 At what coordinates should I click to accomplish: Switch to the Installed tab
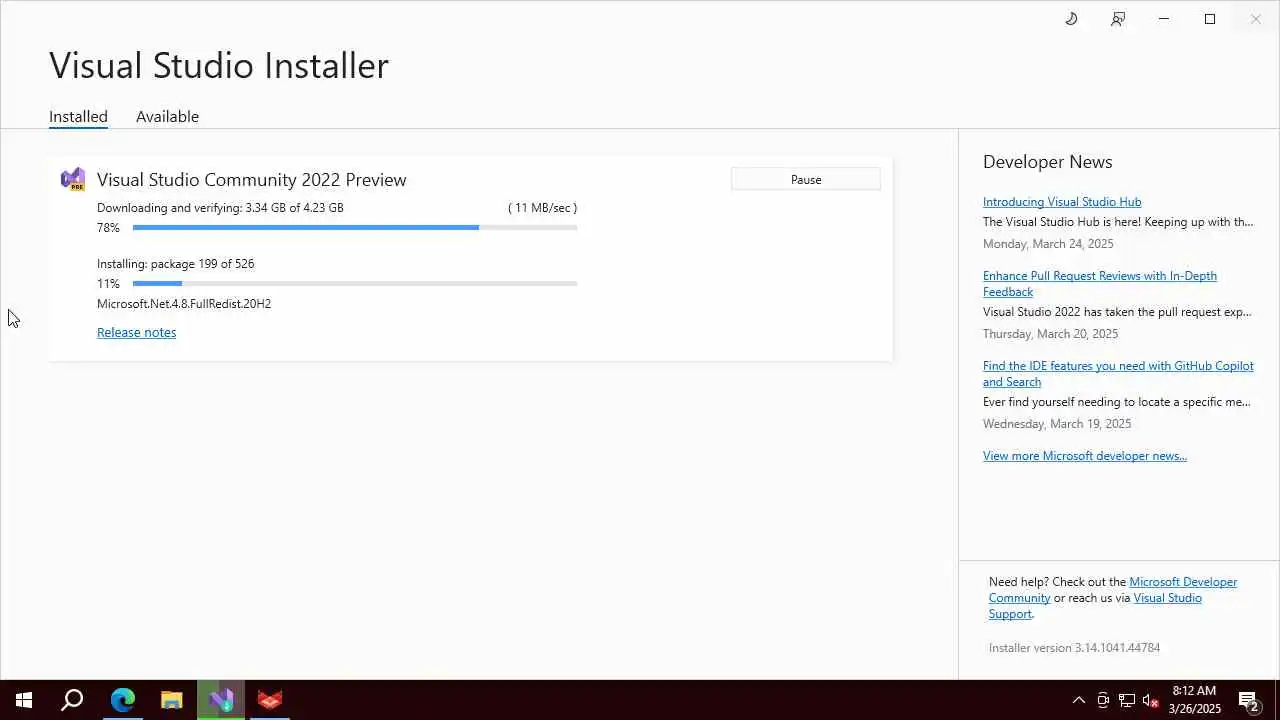click(78, 116)
